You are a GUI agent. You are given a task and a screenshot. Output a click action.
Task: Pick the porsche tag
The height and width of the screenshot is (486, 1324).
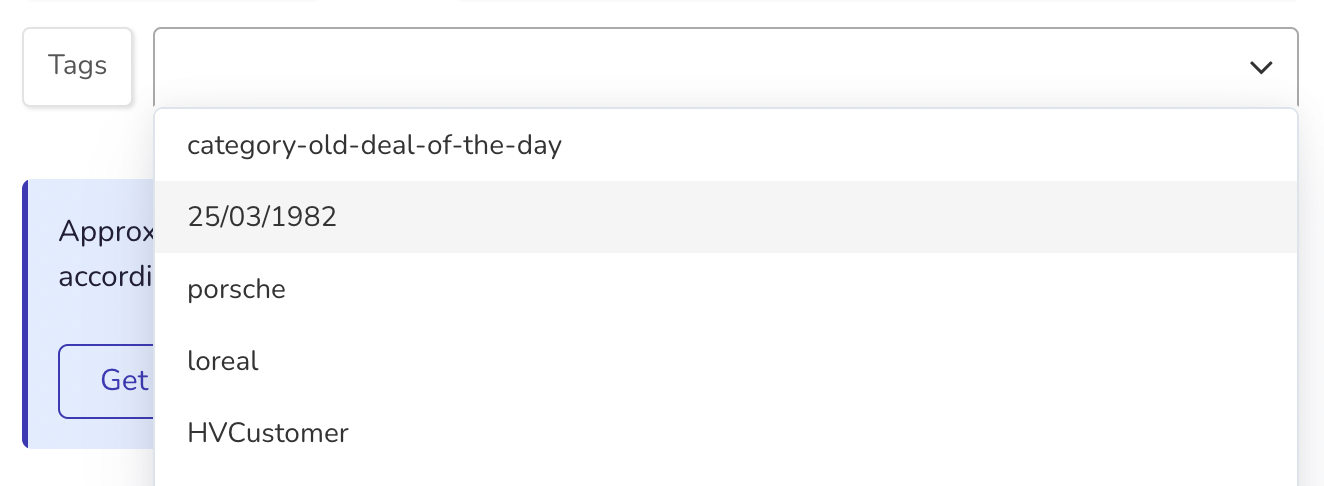click(236, 290)
